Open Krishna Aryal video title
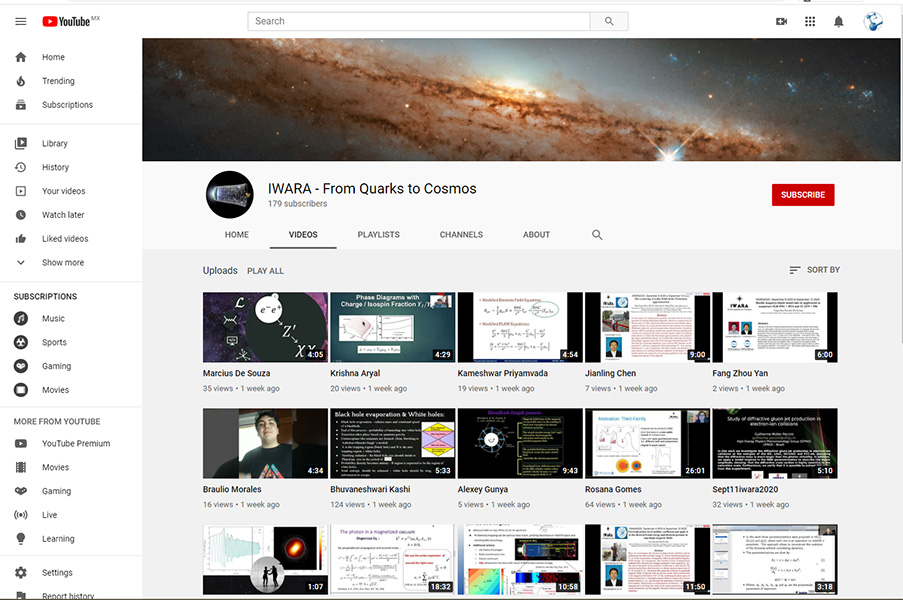The height and width of the screenshot is (600, 903). click(x=355, y=373)
